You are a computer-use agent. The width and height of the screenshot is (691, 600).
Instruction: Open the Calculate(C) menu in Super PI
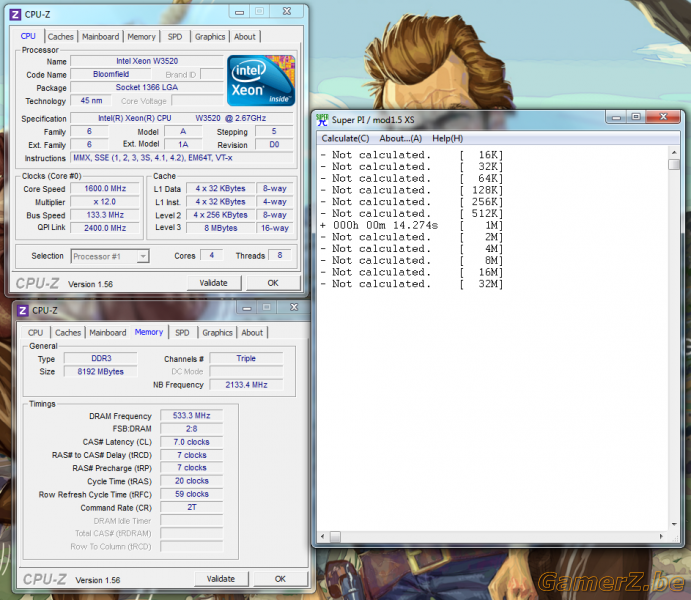click(x=345, y=138)
